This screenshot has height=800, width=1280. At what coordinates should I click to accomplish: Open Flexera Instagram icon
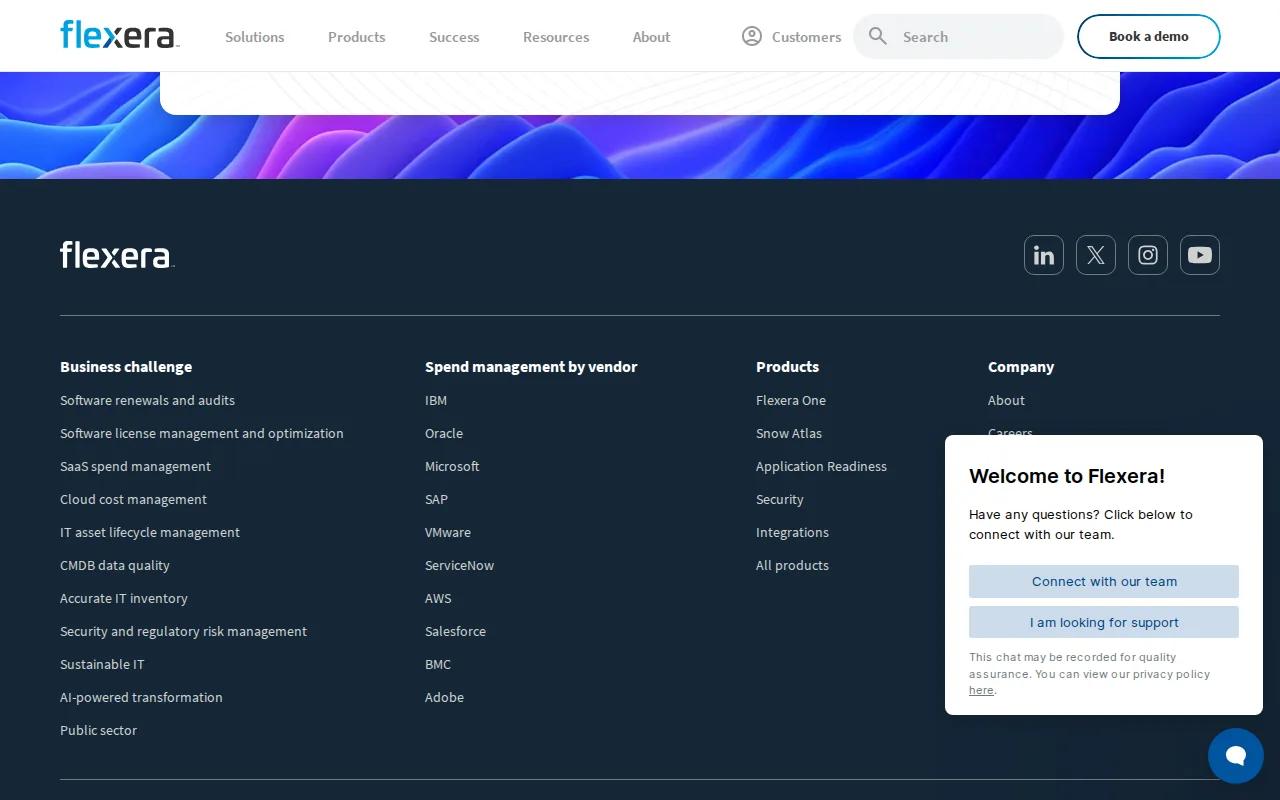pyautogui.click(x=1148, y=255)
